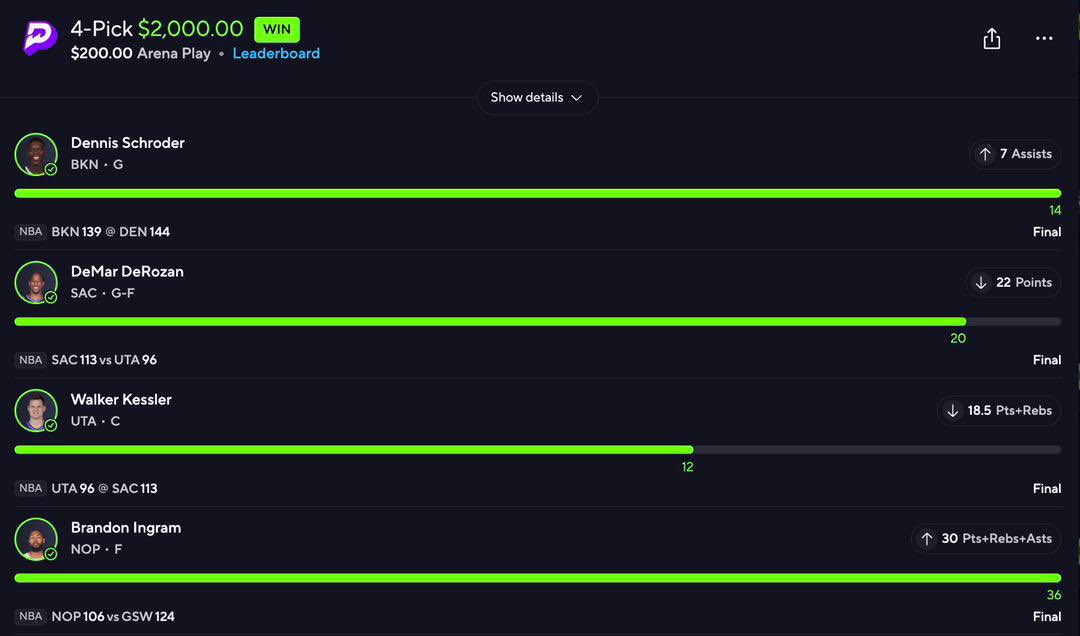1080x636 pixels.
Task: Click the SAC · G-F team position text
Action: tap(103, 292)
